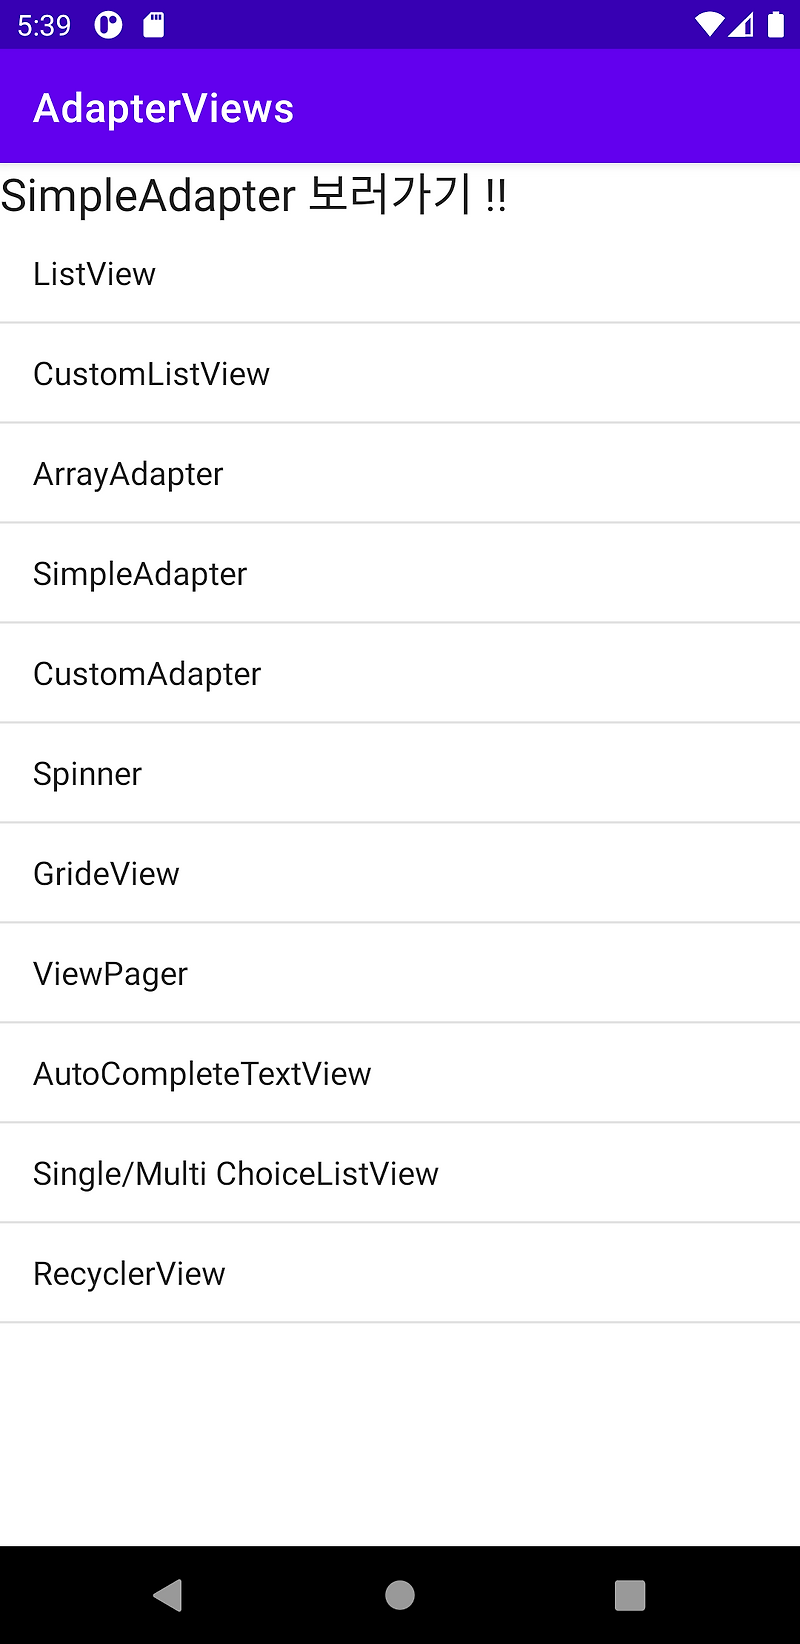Select the AutoCompleteTextView item
The height and width of the screenshot is (1644, 800).
point(202,1072)
